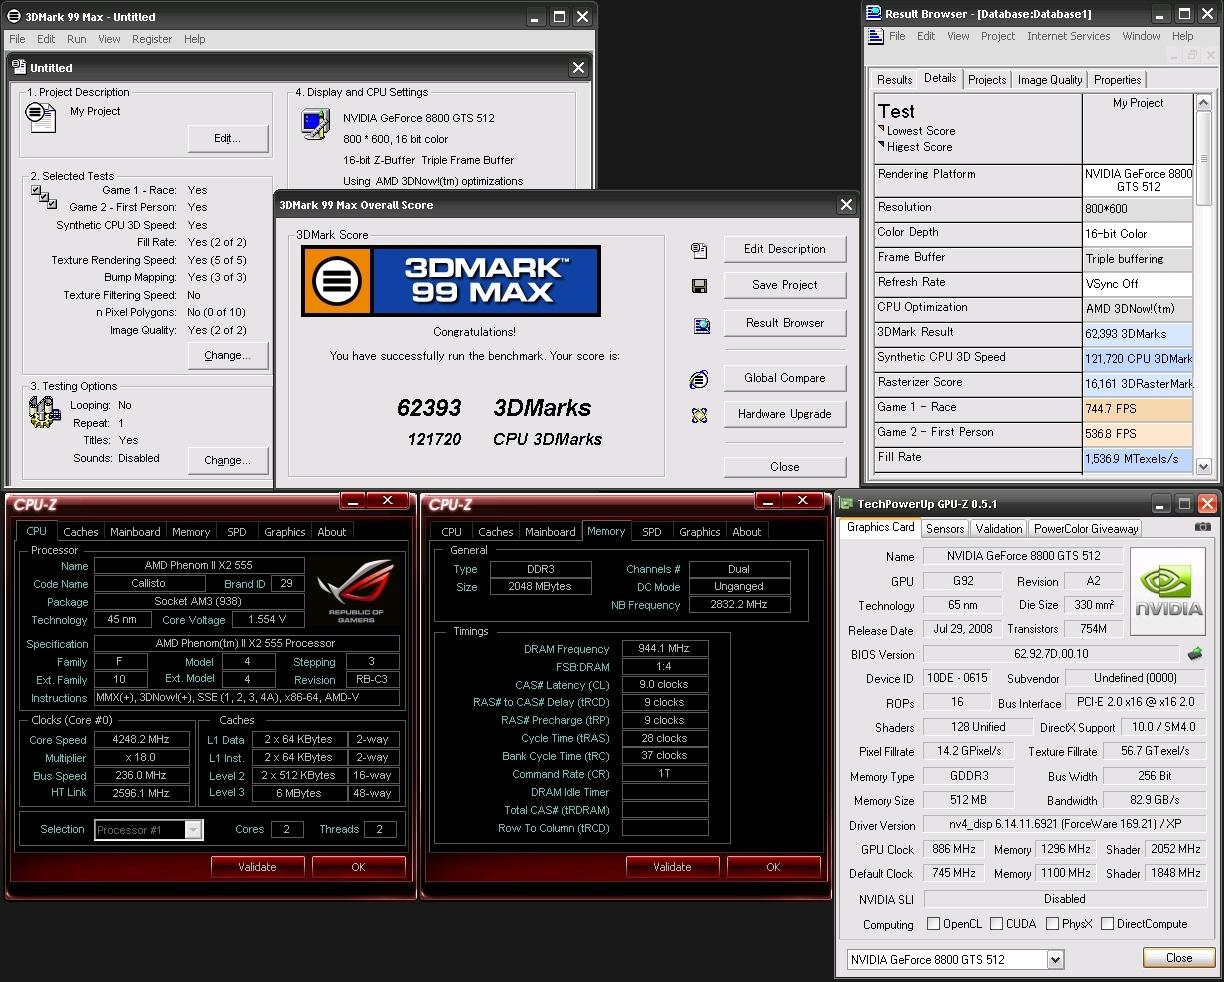This screenshot has width=1224, height=982.
Task: Open the Caches tab in left CPU-Z window
Action: click(x=81, y=532)
